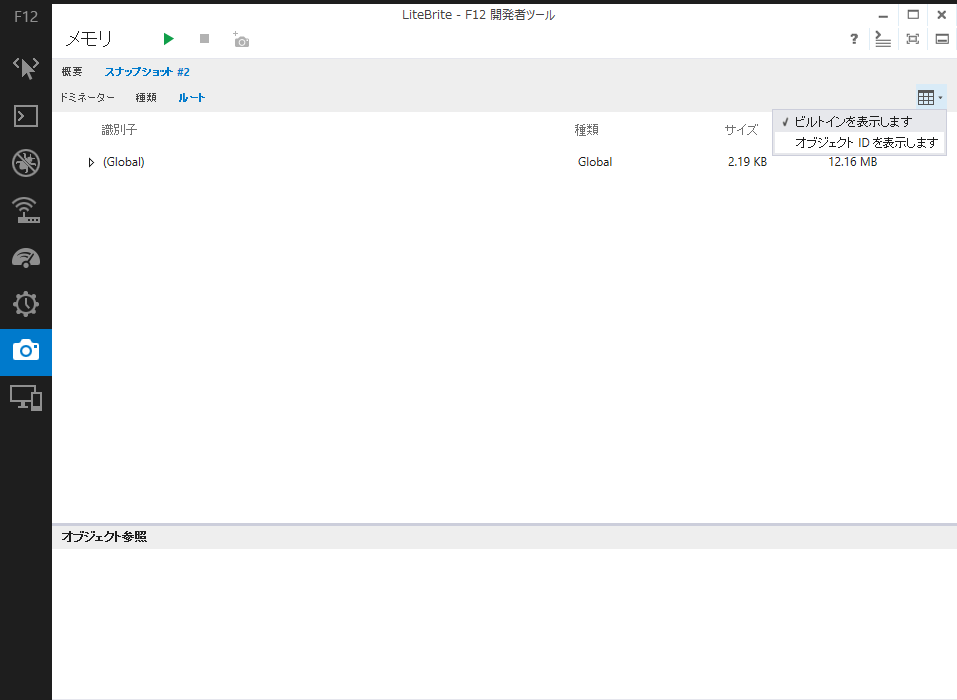The image size is (957, 700).
Task: Open the Profiler tool
Action: pyautogui.click(x=25, y=304)
